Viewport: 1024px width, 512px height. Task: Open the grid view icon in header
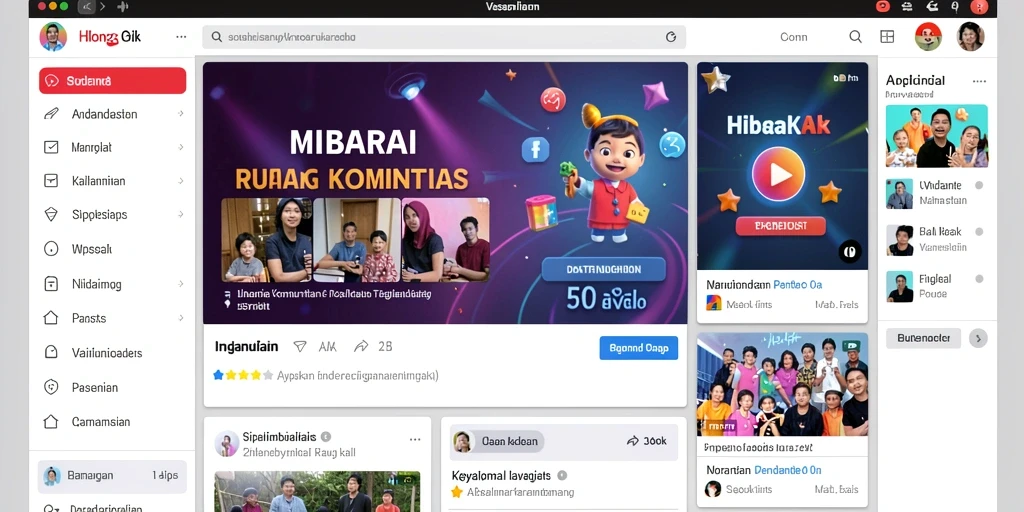coord(887,37)
